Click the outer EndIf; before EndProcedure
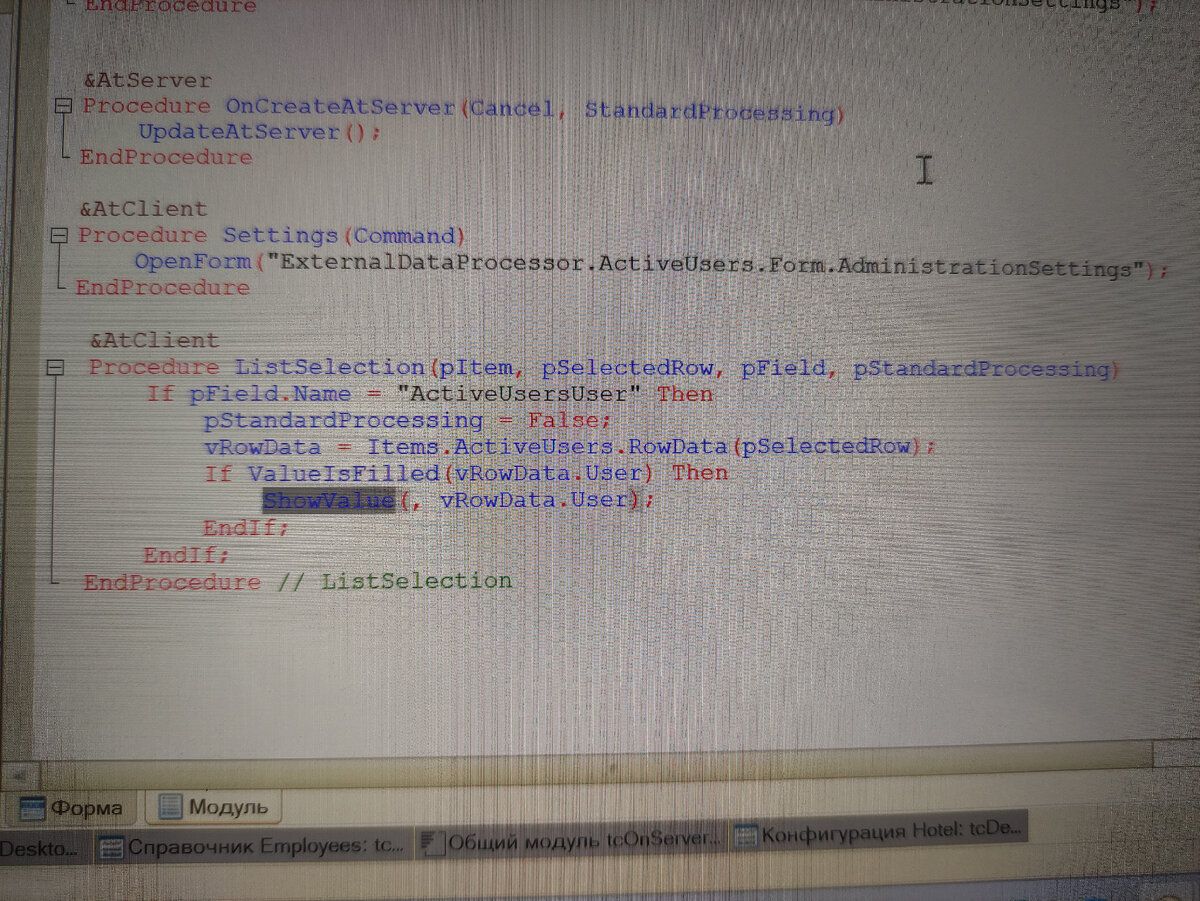The image size is (1200, 901). pos(186,554)
